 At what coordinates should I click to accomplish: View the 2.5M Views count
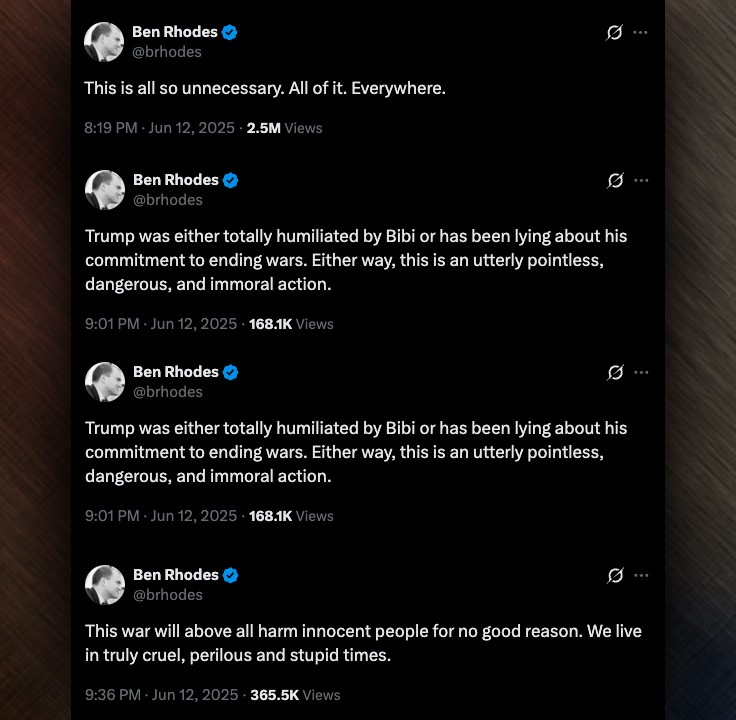284,128
